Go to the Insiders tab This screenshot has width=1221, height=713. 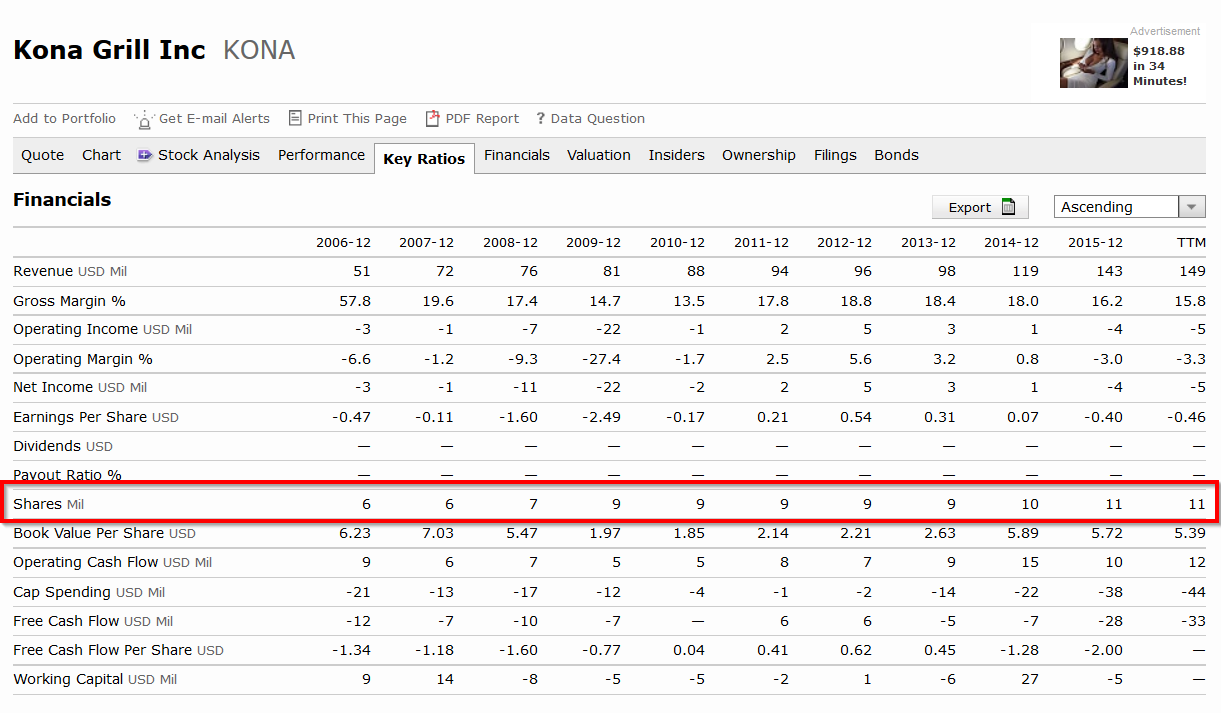tap(676, 155)
